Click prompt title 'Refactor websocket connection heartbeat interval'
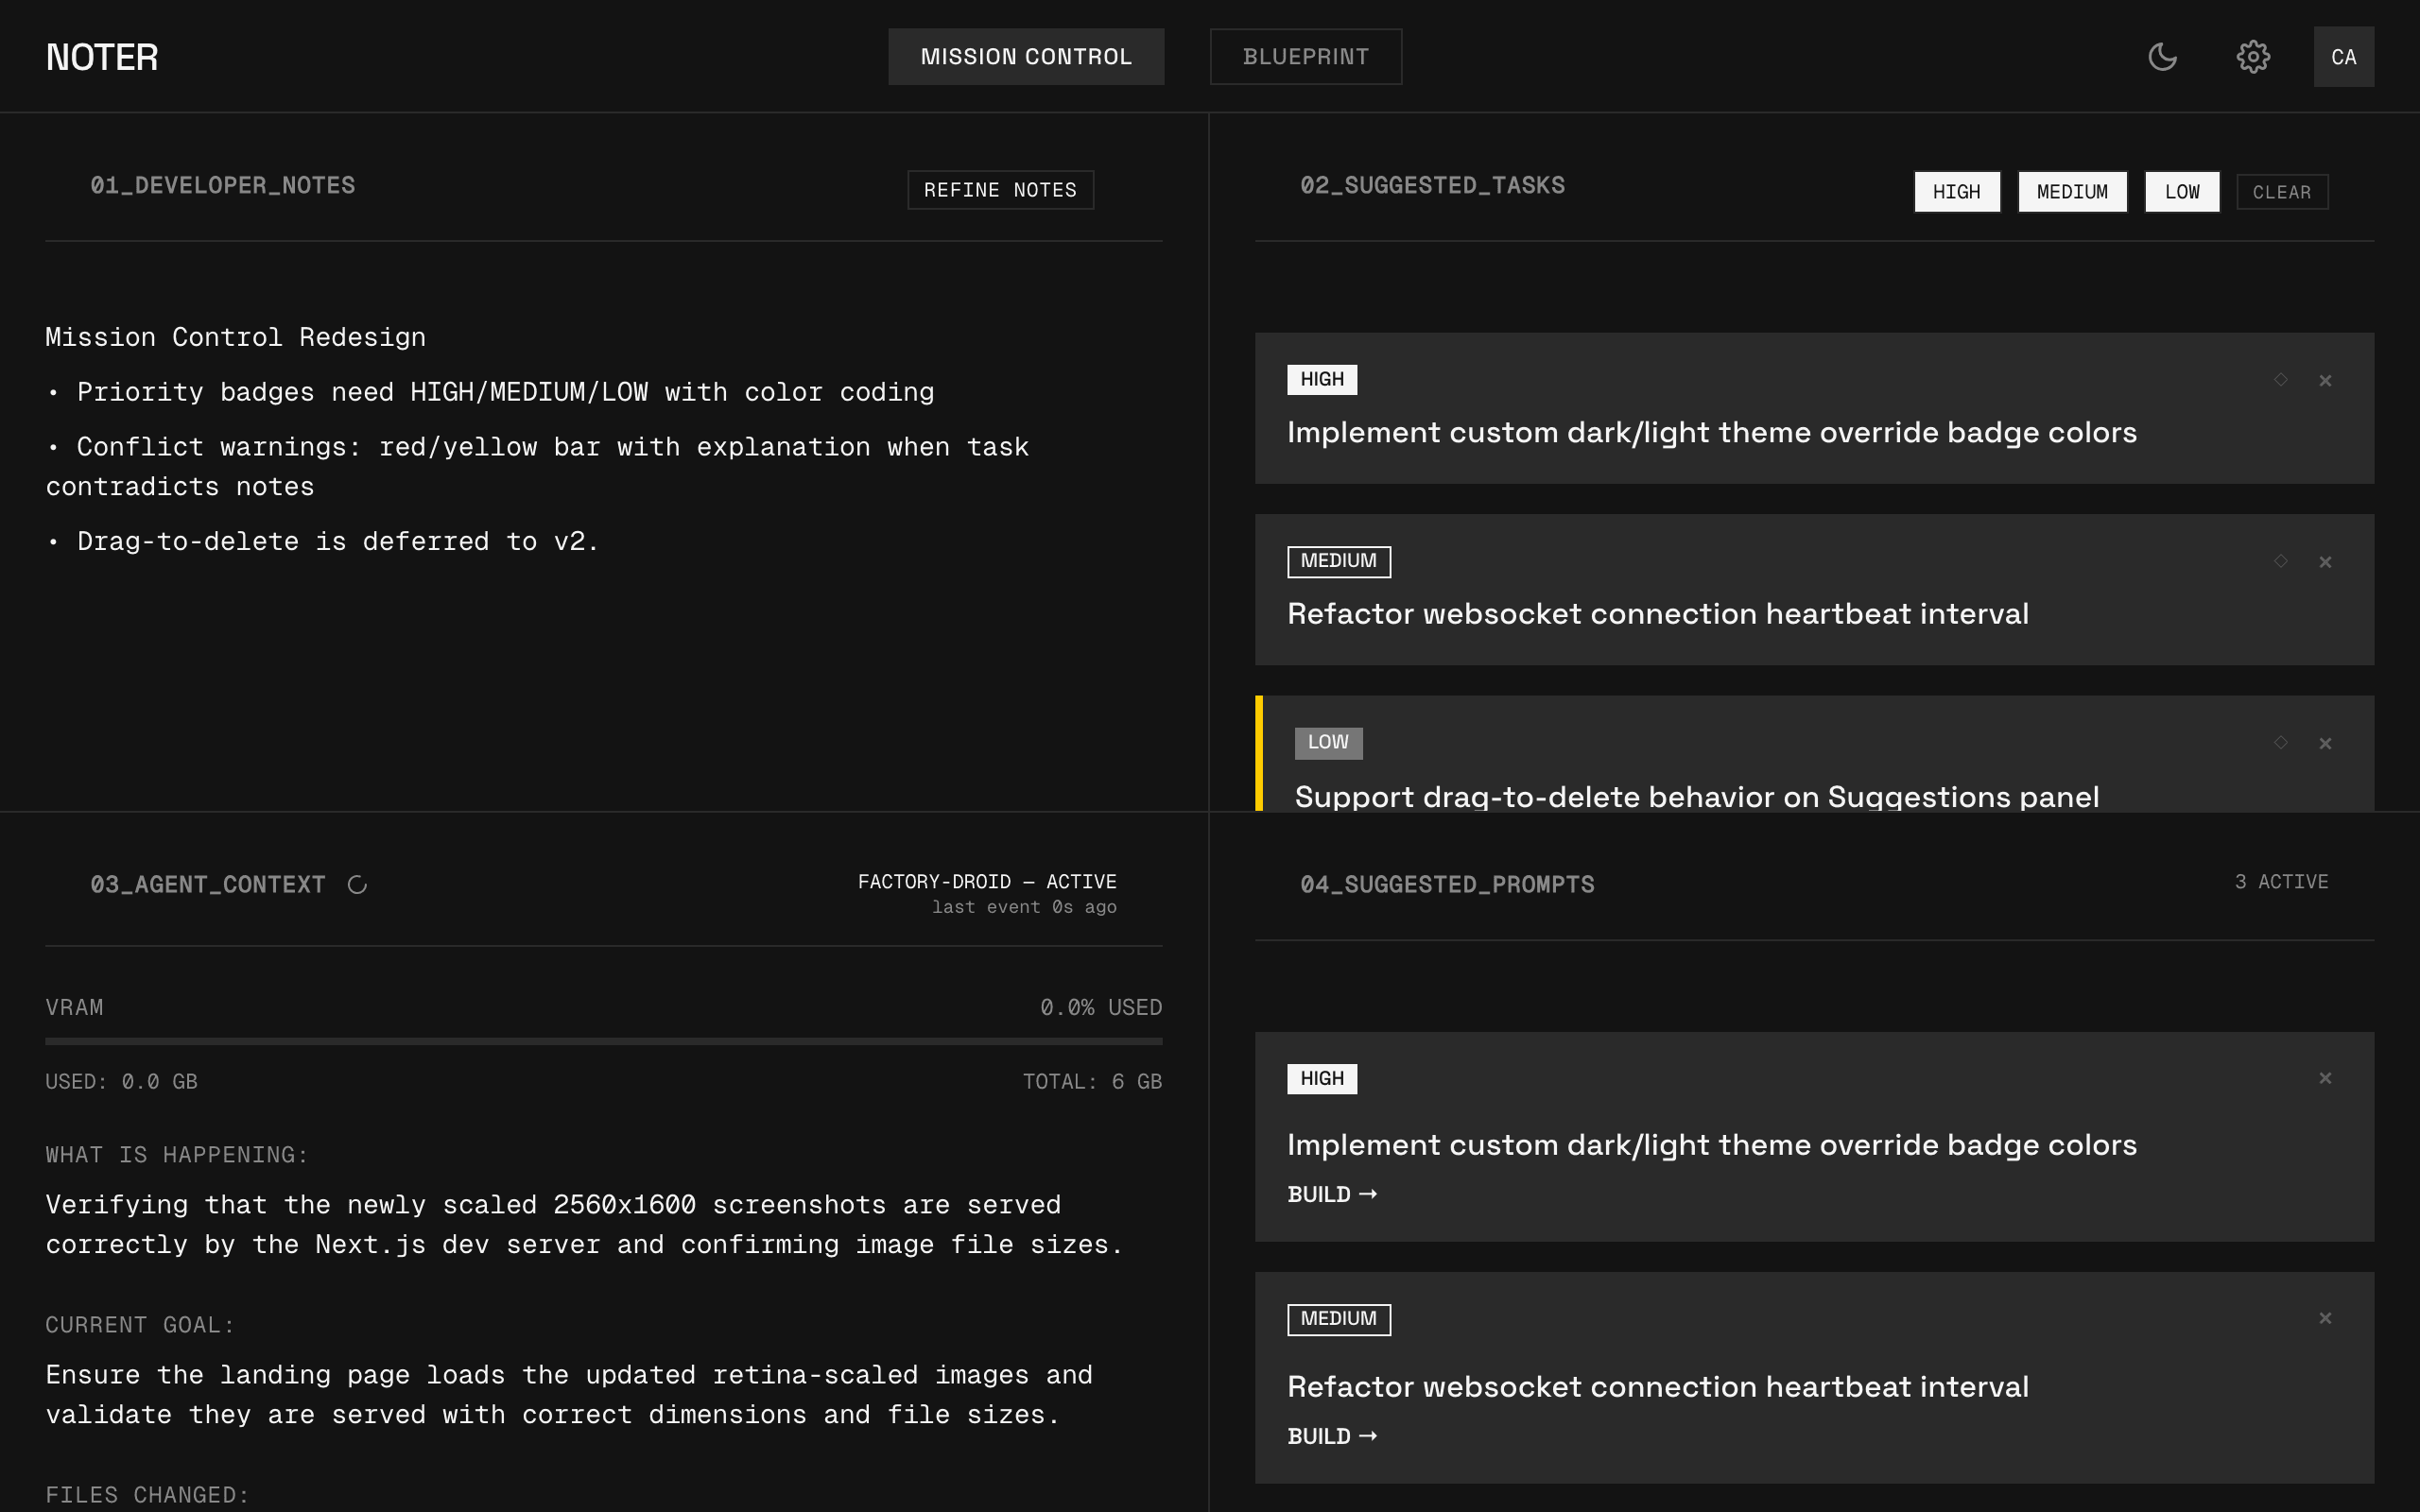 click(x=1658, y=1387)
